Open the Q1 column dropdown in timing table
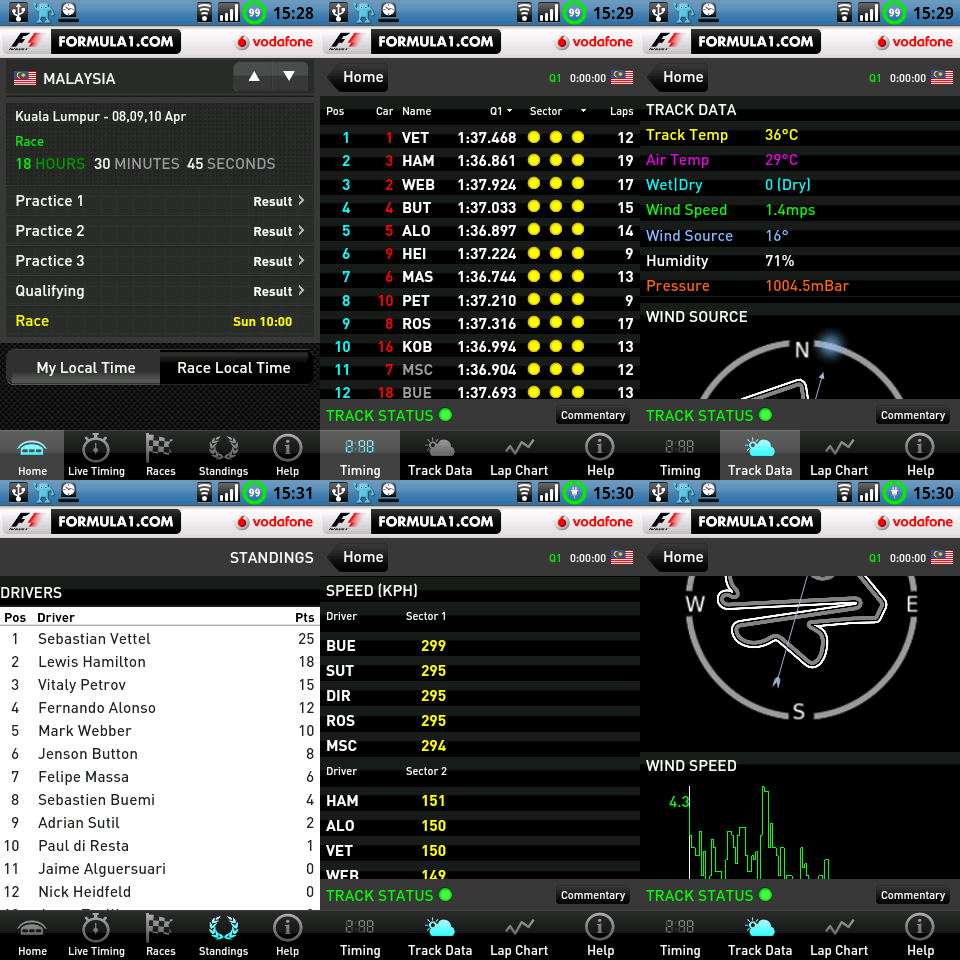This screenshot has width=960, height=960. [501, 111]
